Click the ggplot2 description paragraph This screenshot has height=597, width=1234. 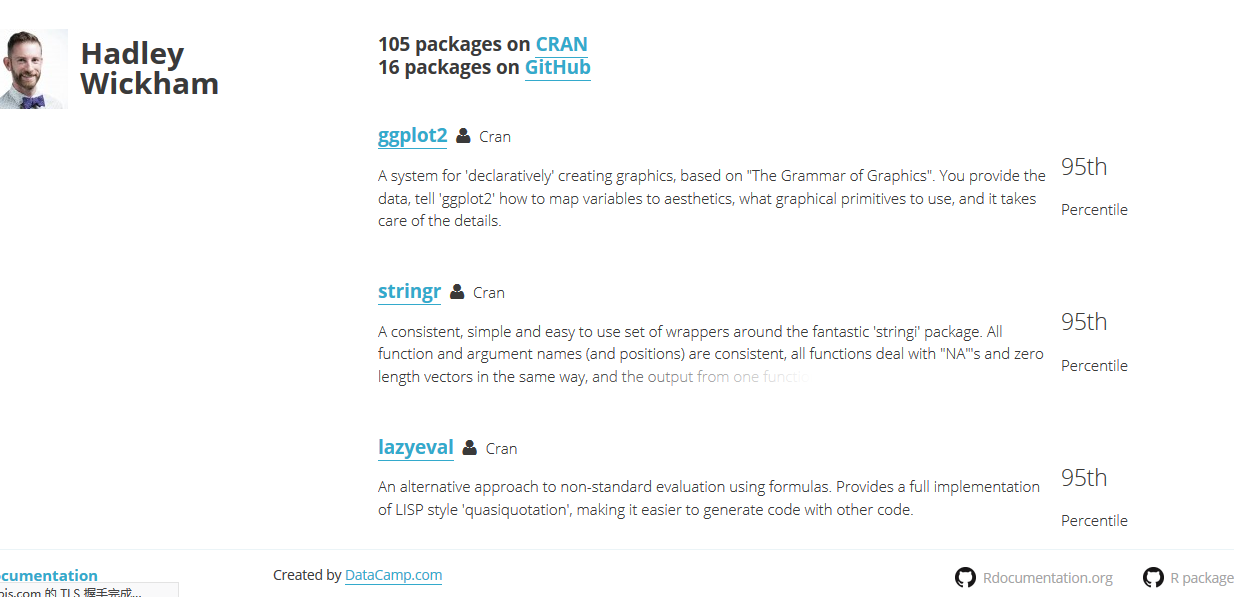point(711,198)
